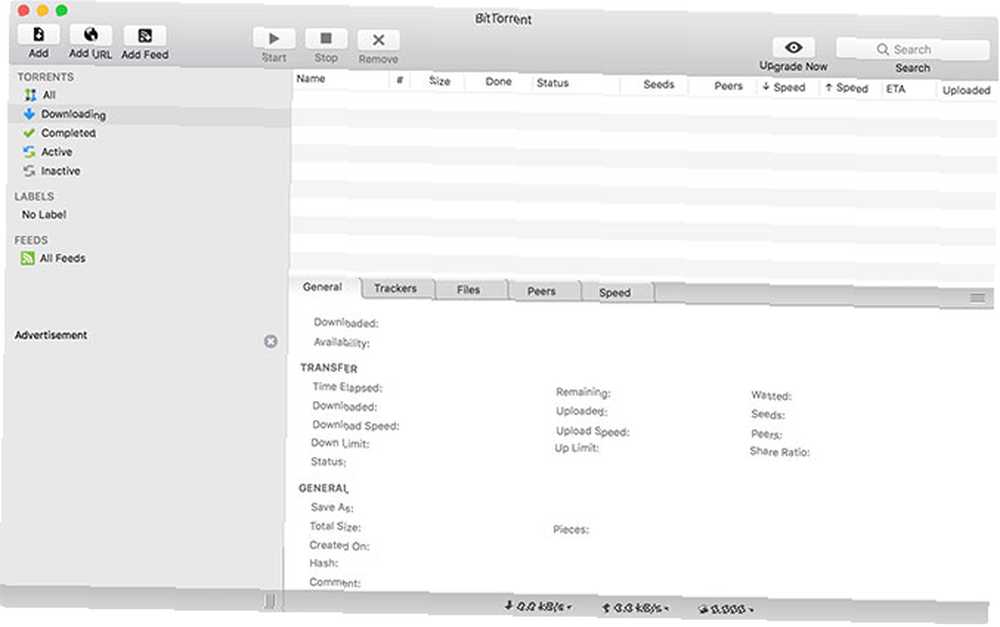Click the TORRENTS section header

(x=45, y=77)
